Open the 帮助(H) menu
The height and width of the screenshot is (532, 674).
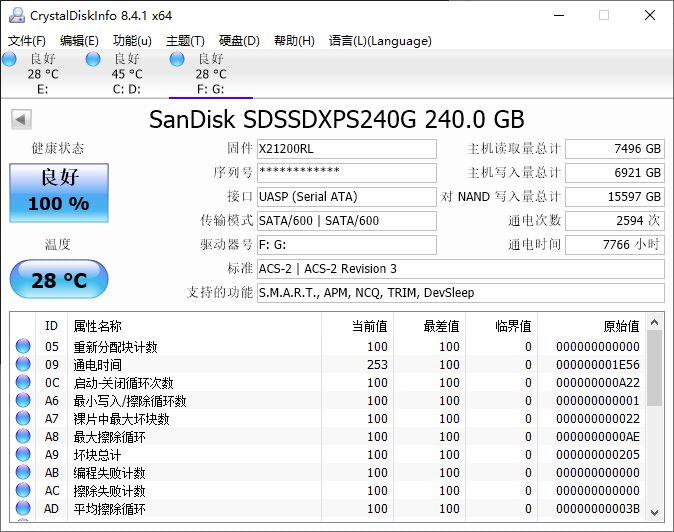(294, 41)
